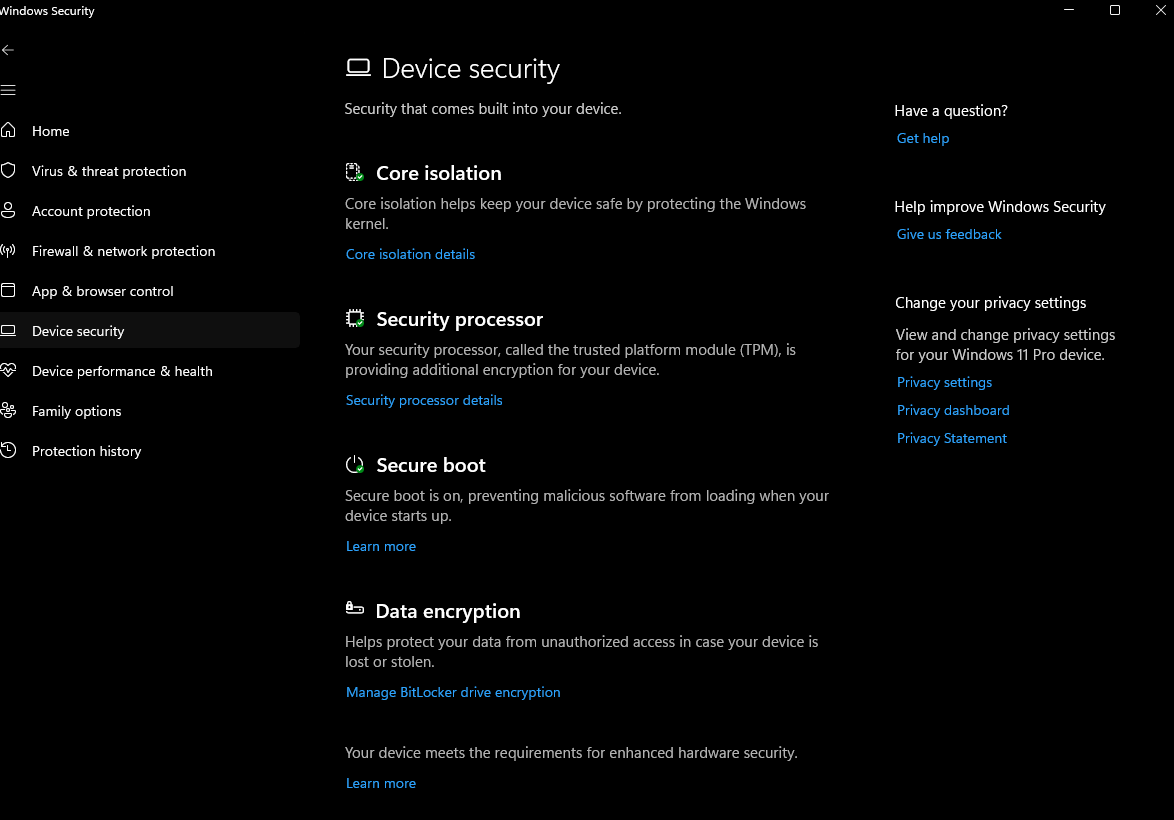1174x820 pixels.
Task: Open Privacy dashboard link
Action: pos(953,410)
